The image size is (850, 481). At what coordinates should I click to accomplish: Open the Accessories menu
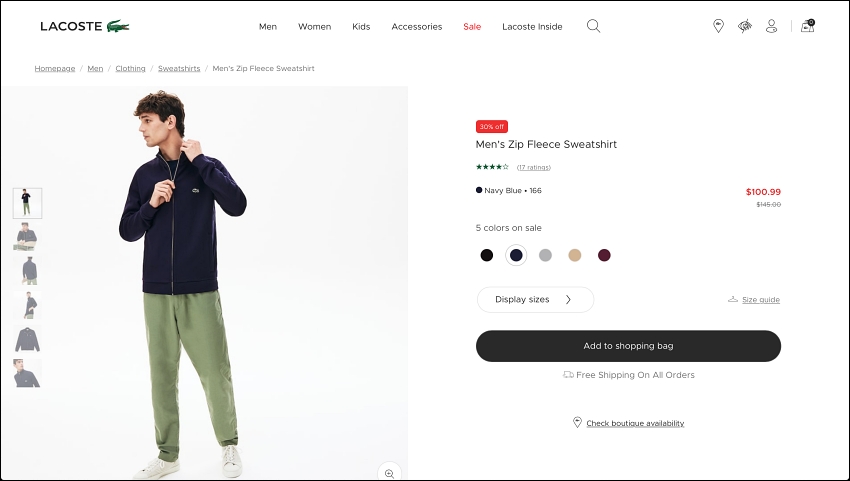click(x=417, y=27)
